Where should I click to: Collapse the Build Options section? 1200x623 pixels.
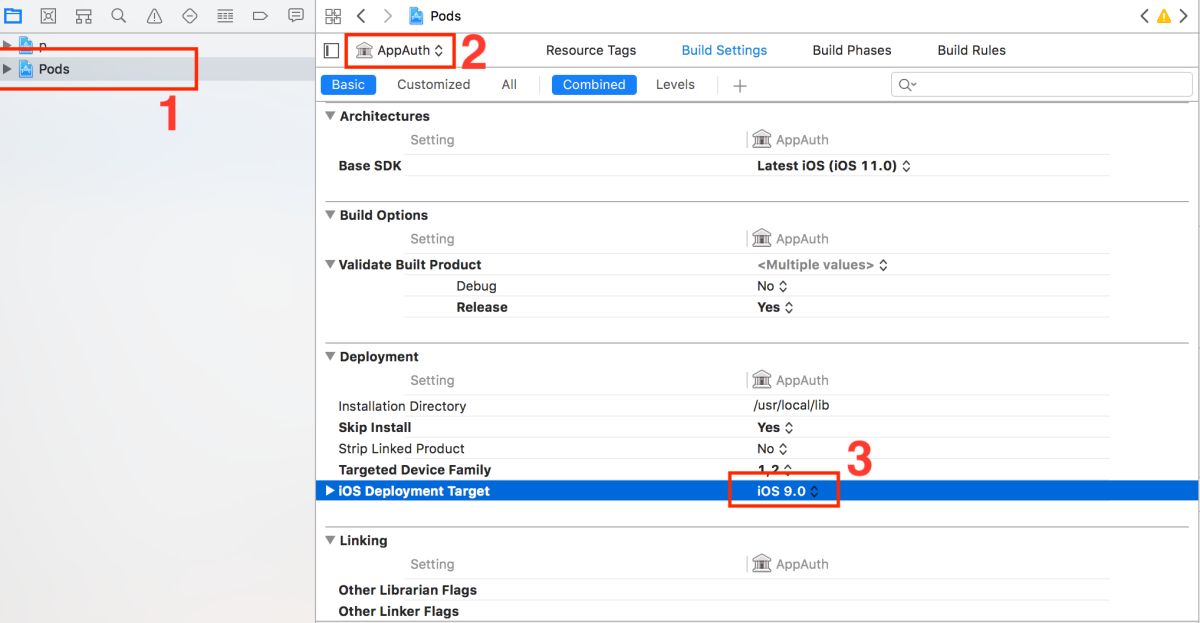point(331,215)
